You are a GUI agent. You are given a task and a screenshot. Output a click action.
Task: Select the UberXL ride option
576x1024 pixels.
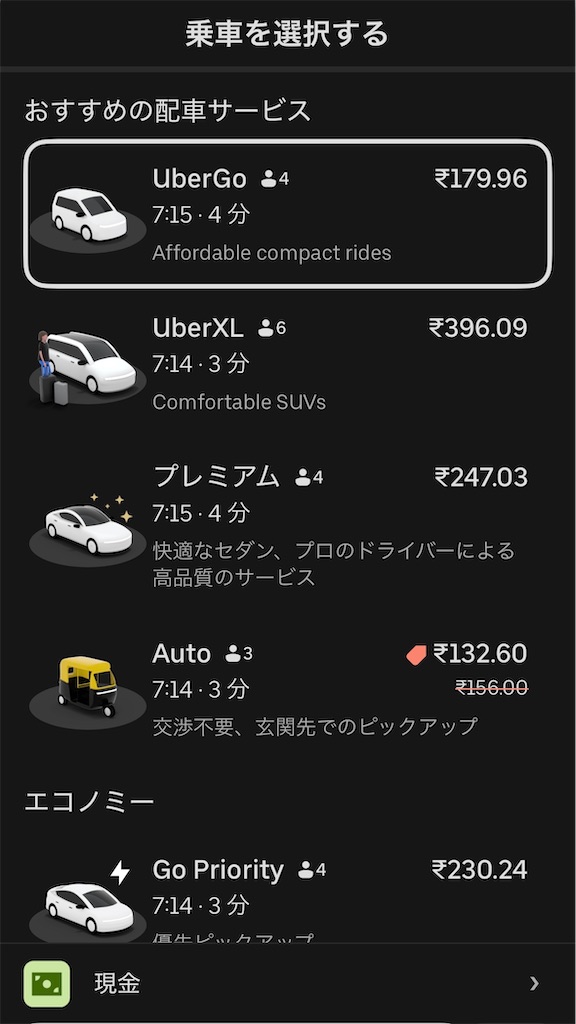point(288,362)
